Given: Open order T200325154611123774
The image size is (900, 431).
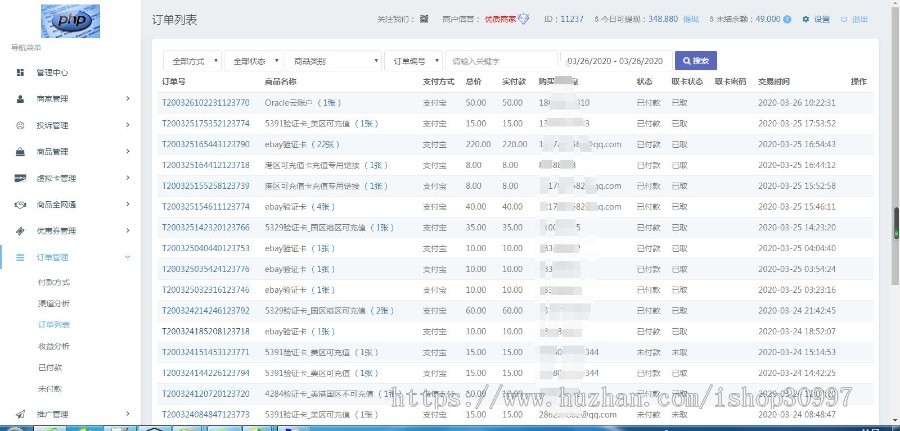Looking at the screenshot, I should 205,207.
